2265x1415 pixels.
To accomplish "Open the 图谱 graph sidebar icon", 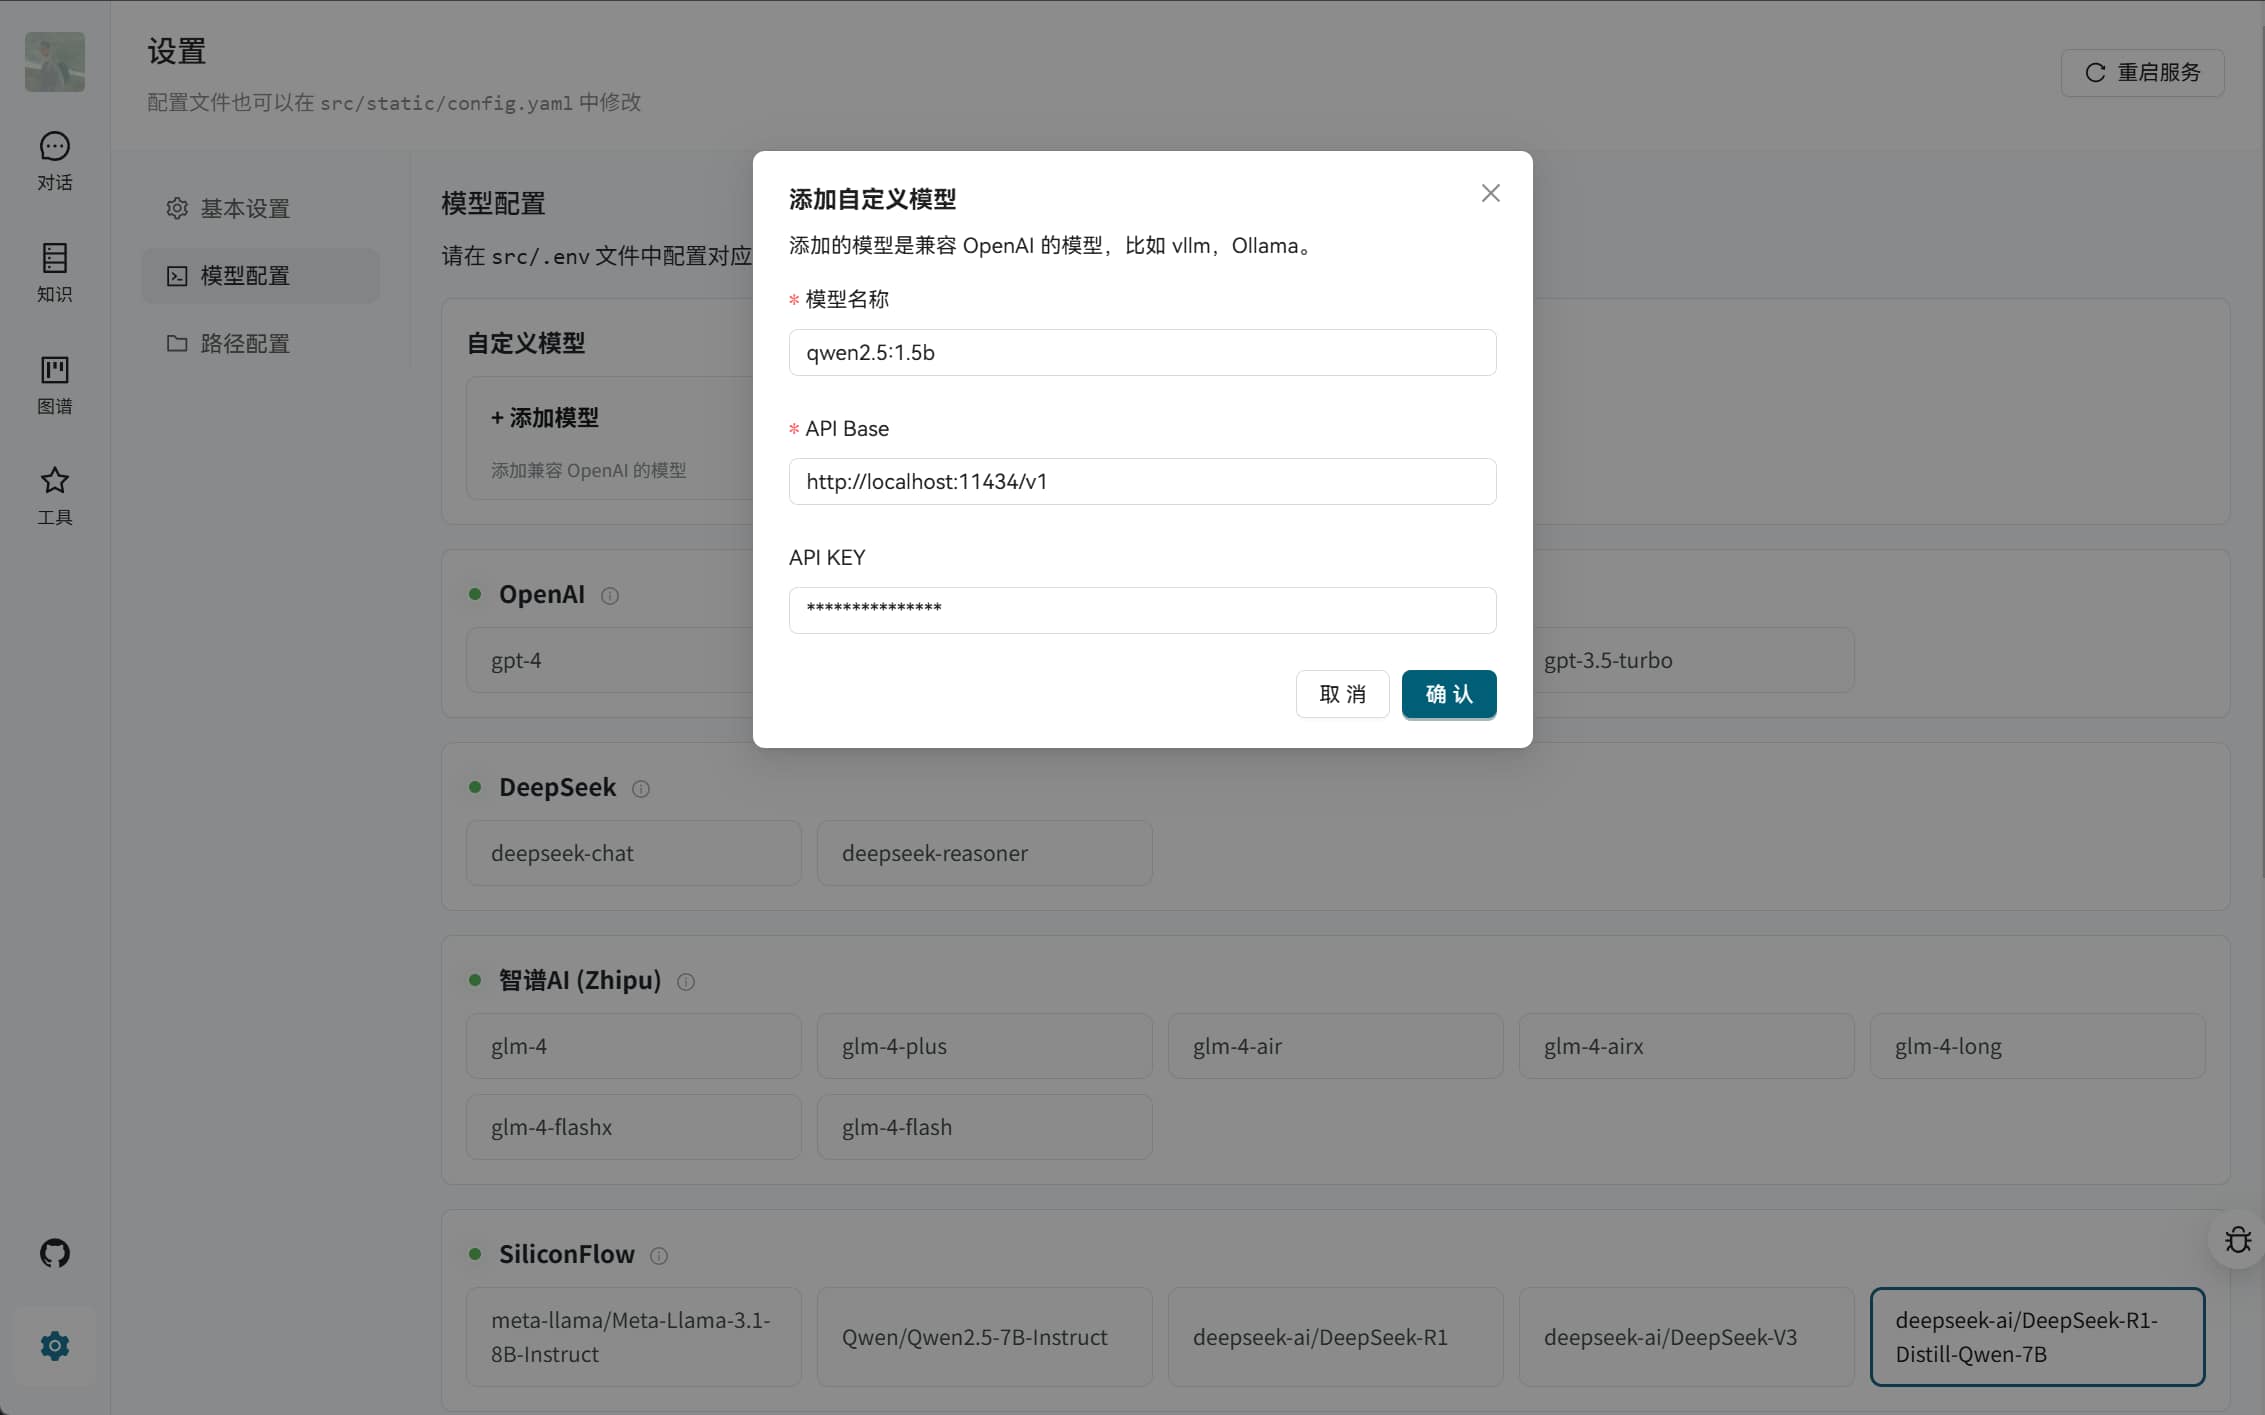I will (54, 383).
